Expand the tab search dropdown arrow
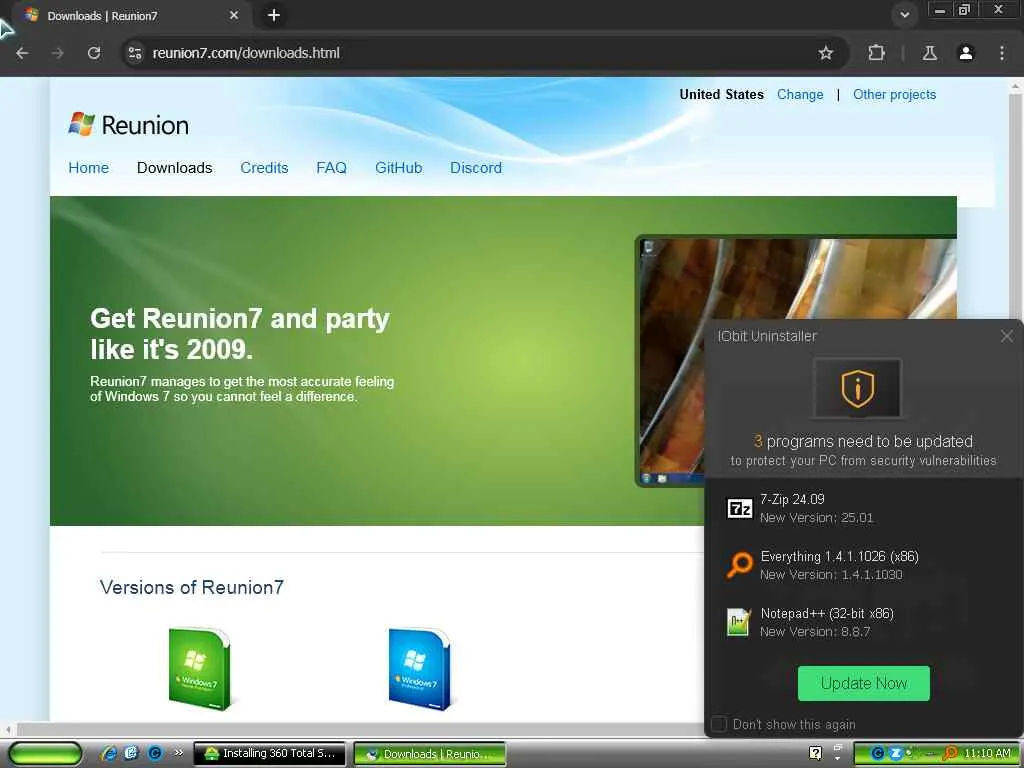 (904, 15)
